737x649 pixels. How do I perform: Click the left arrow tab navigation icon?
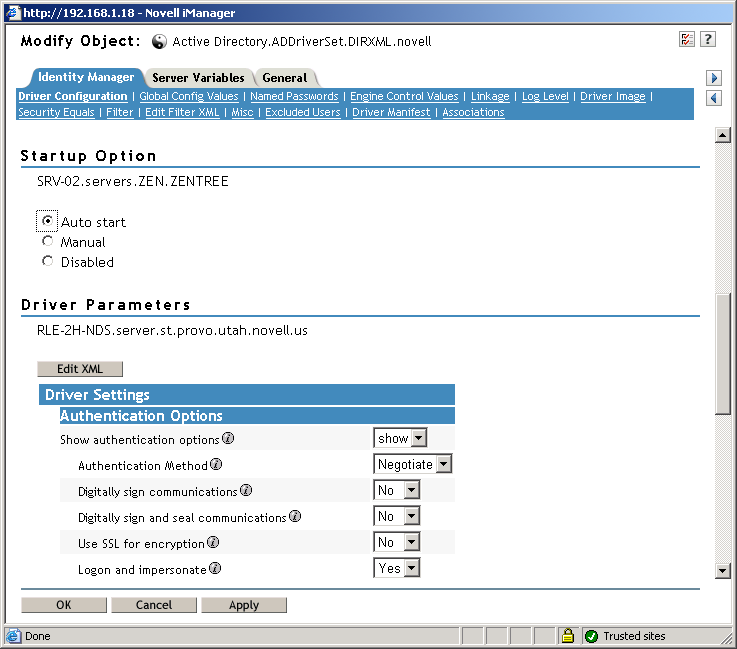tap(713, 98)
